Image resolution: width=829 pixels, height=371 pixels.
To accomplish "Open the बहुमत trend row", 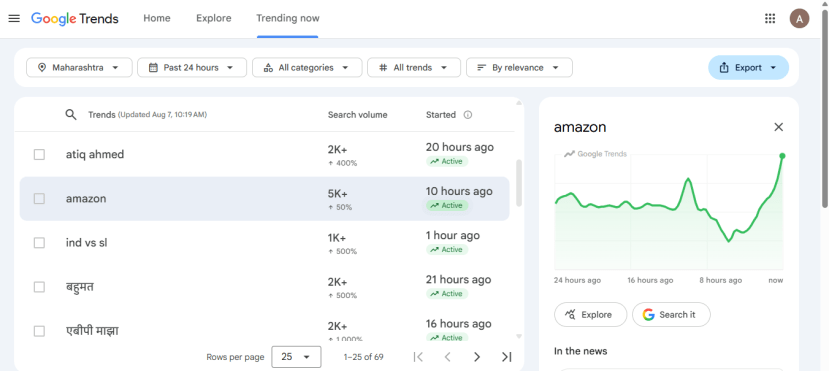I will (264, 287).
